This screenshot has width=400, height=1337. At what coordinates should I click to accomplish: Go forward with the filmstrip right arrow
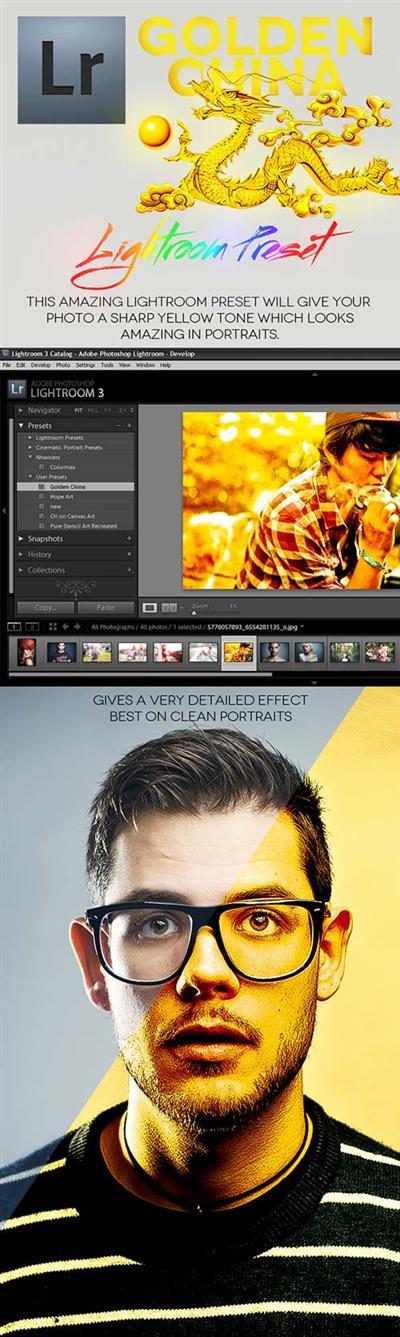[x=77, y=627]
